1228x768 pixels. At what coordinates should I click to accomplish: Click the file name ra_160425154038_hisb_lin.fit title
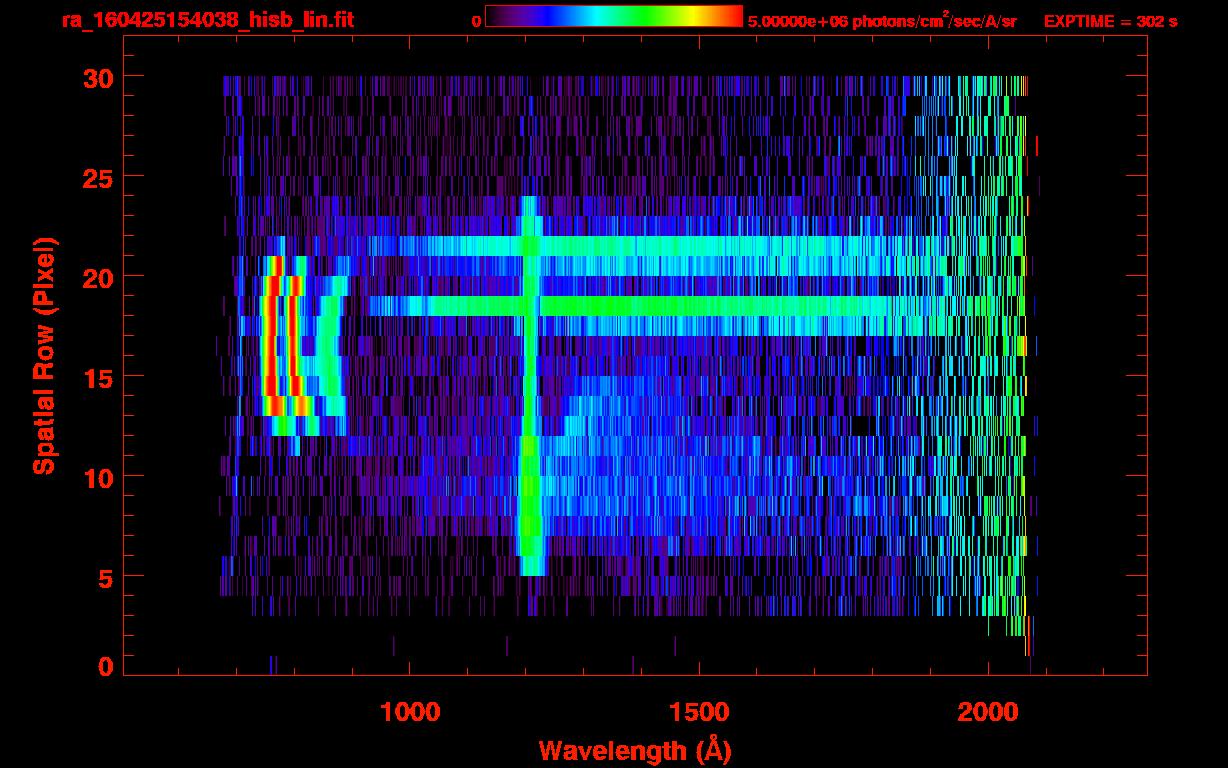point(207,20)
